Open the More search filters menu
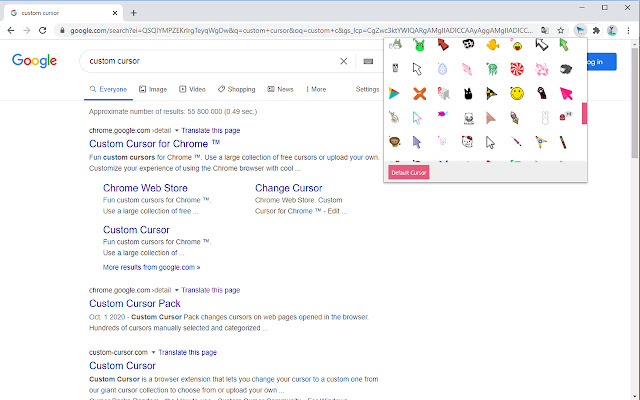Viewport: 640px width, 400px height. (316, 89)
